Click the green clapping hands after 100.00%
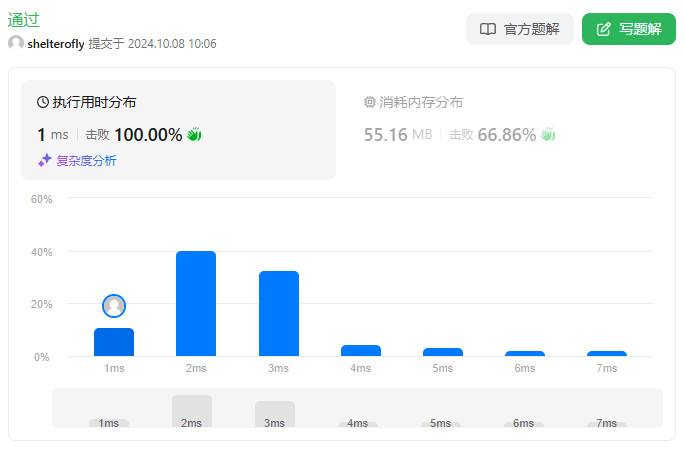The height and width of the screenshot is (449, 685). [194, 135]
